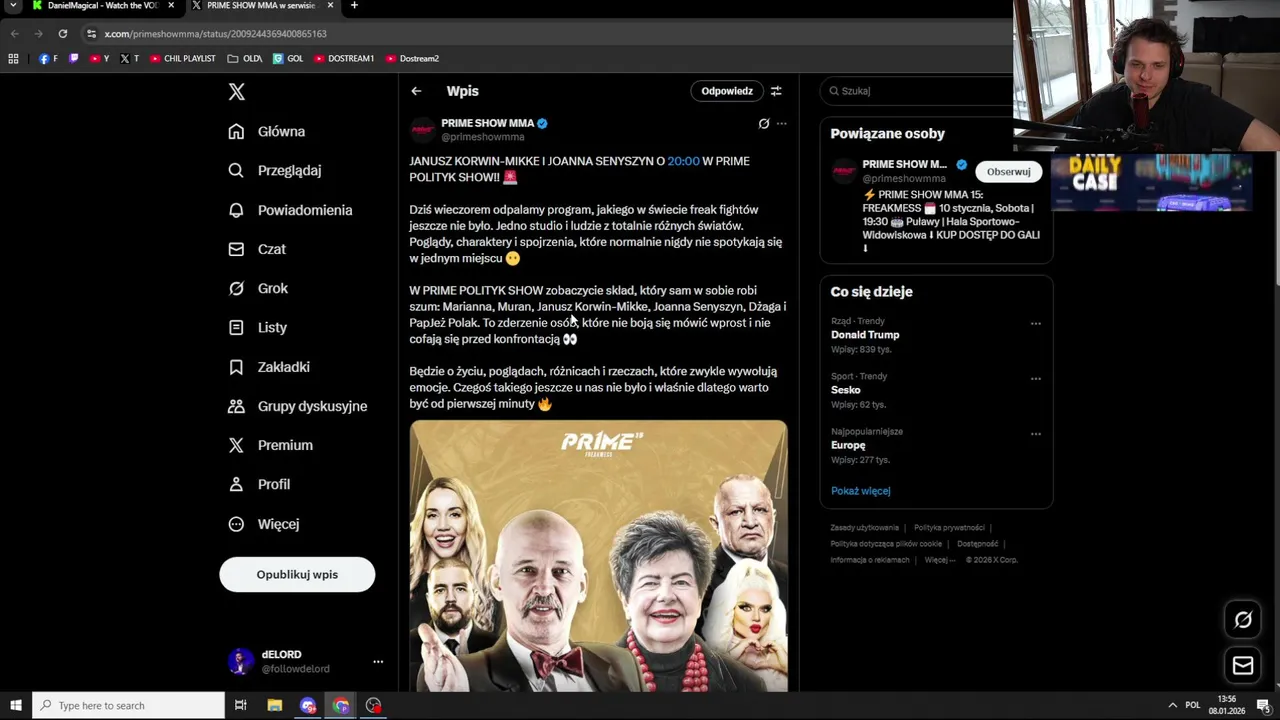1280x720 pixels.
Task: Close the PRIME SHOW MMA tab
Action: pyautogui.click(x=330, y=5)
